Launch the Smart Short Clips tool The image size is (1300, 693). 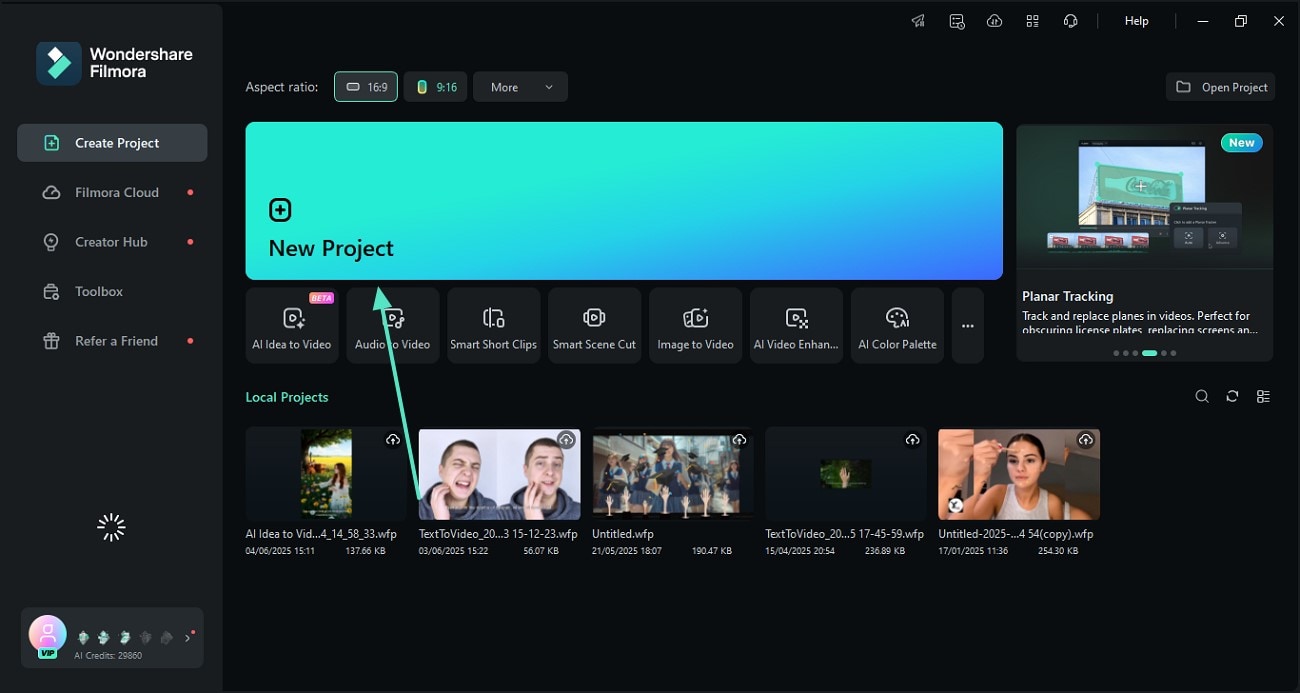tap(494, 326)
